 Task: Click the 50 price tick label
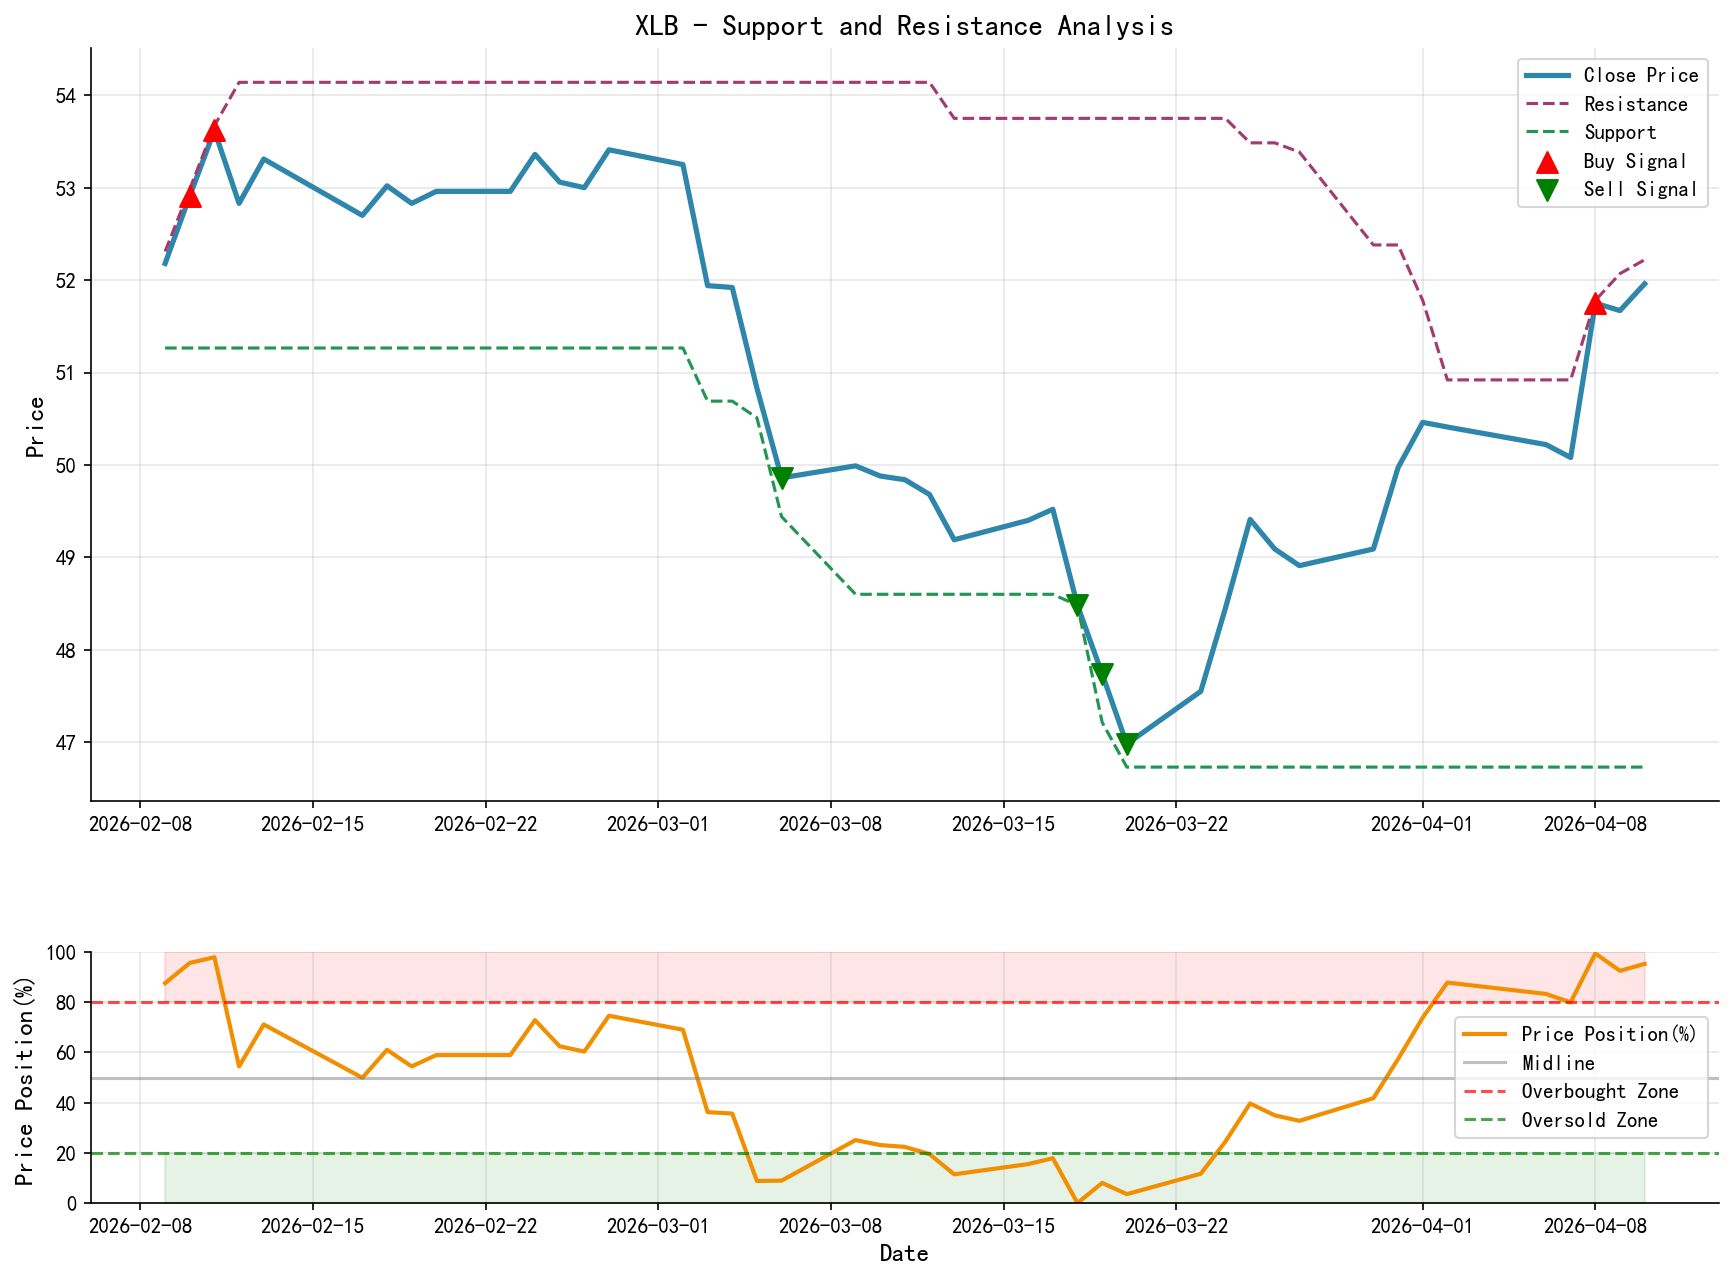click(x=67, y=466)
